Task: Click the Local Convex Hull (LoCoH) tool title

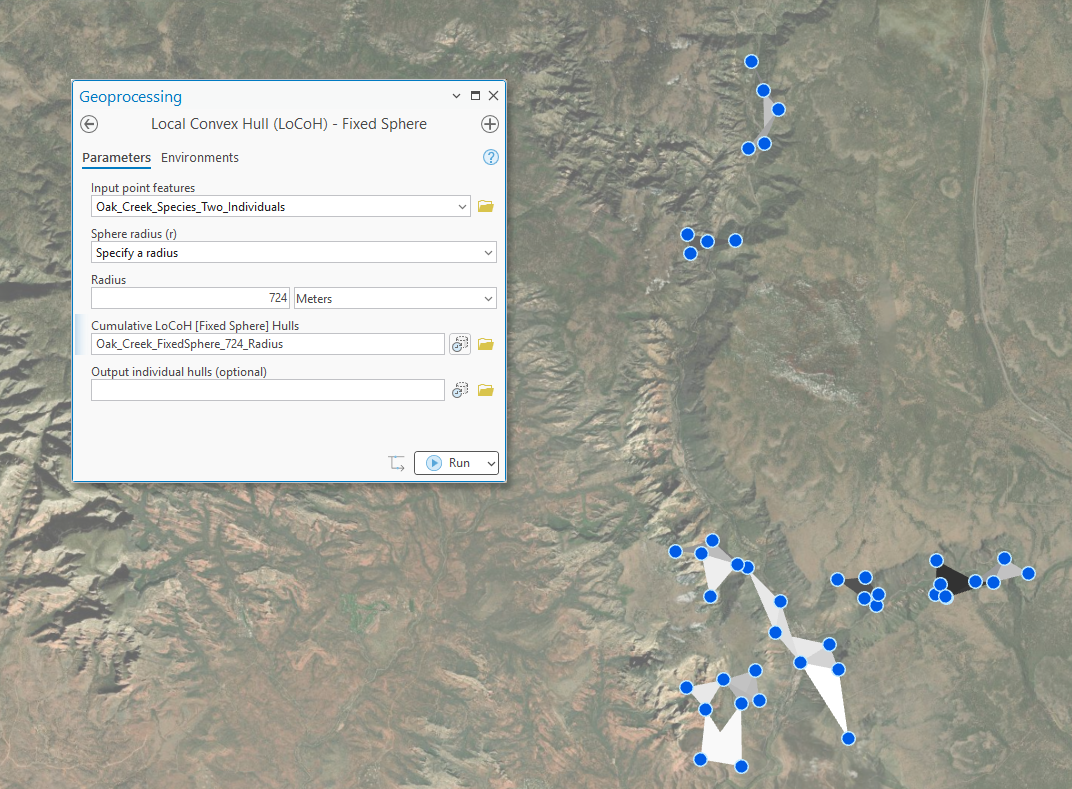Action: (x=289, y=124)
